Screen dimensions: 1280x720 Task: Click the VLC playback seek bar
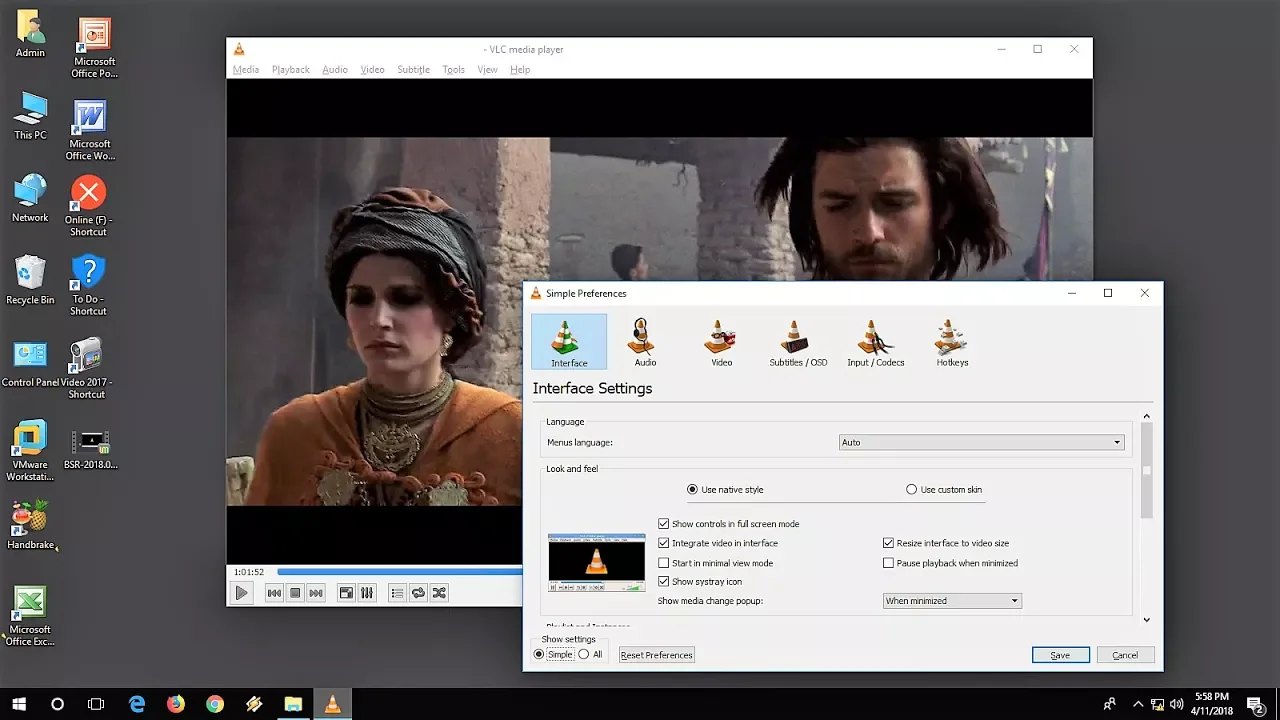point(399,572)
